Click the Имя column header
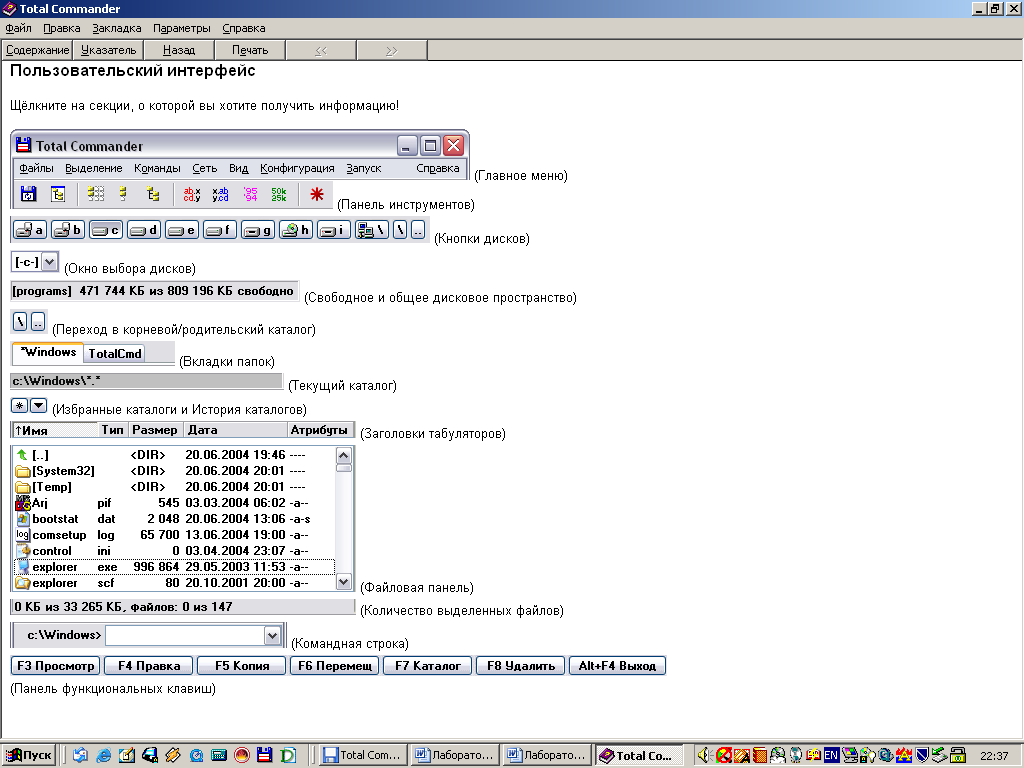Screen dimensions: 1024x768 click(x=56, y=430)
